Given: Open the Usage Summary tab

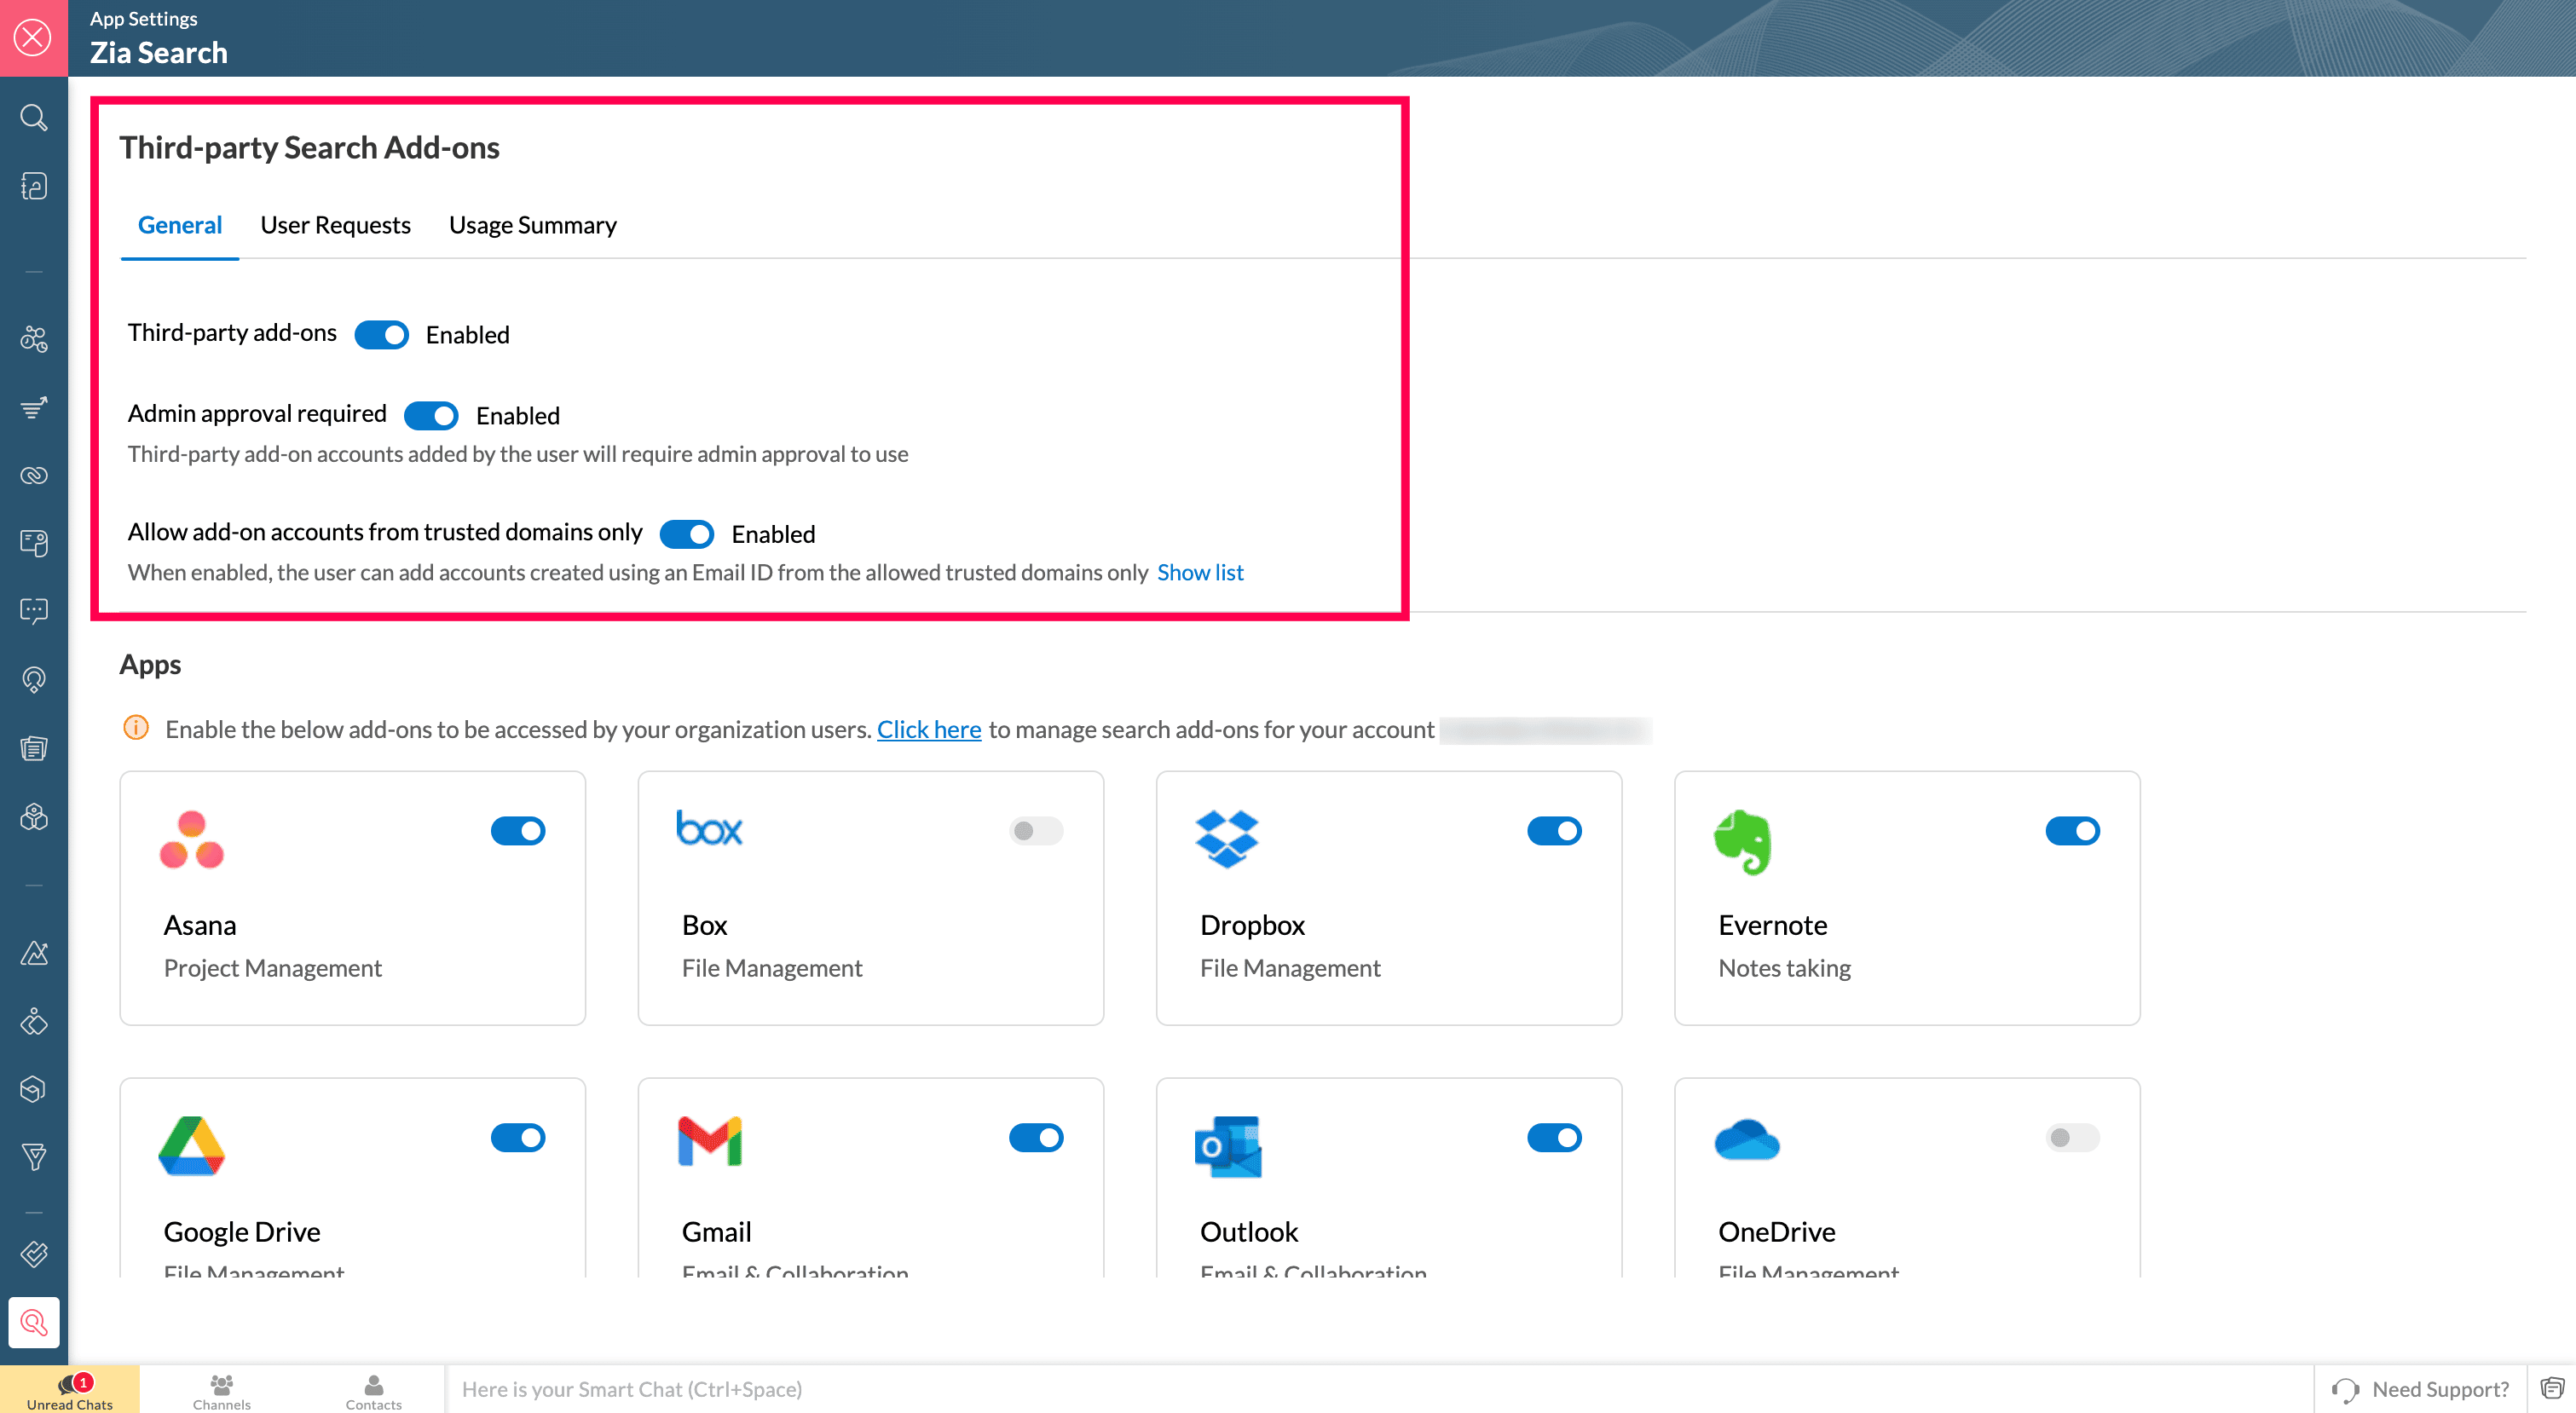Looking at the screenshot, I should (x=532, y=225).
